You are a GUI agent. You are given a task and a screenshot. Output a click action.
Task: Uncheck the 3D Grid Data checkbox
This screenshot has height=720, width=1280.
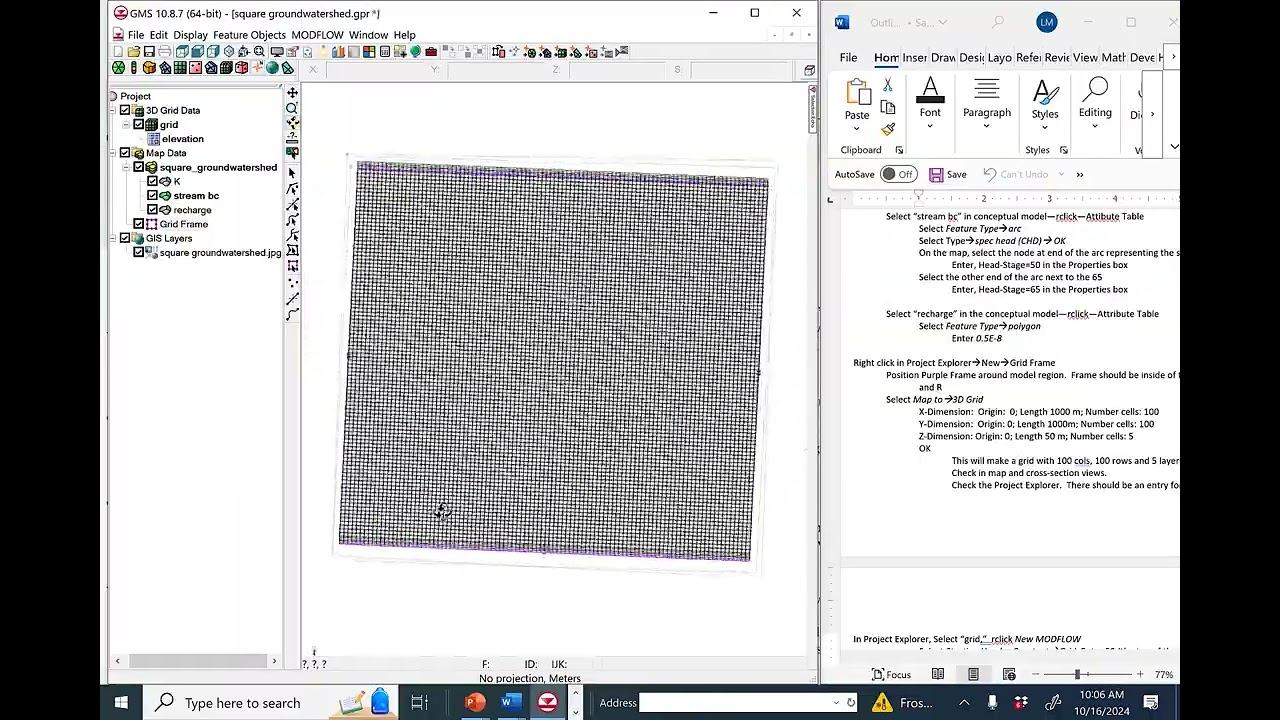[x=125, y=110]
